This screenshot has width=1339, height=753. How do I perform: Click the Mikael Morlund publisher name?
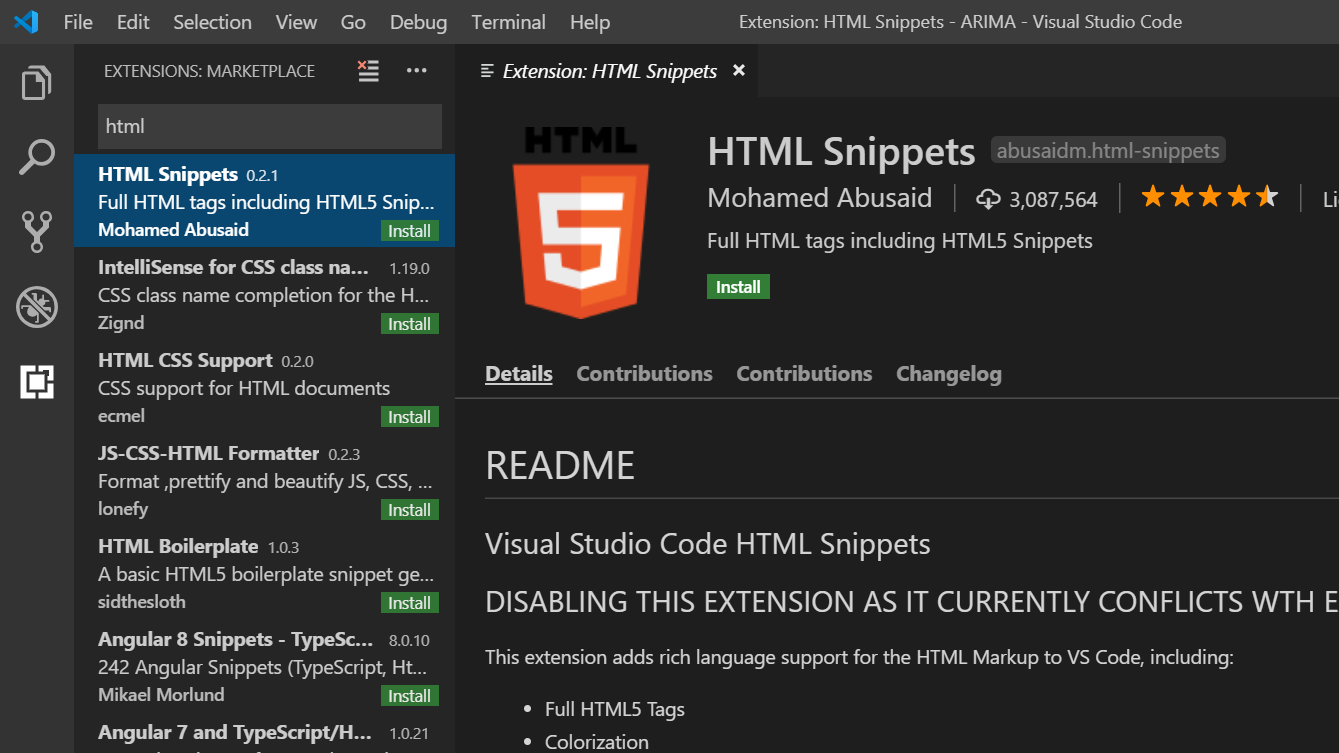pos(161,695)
